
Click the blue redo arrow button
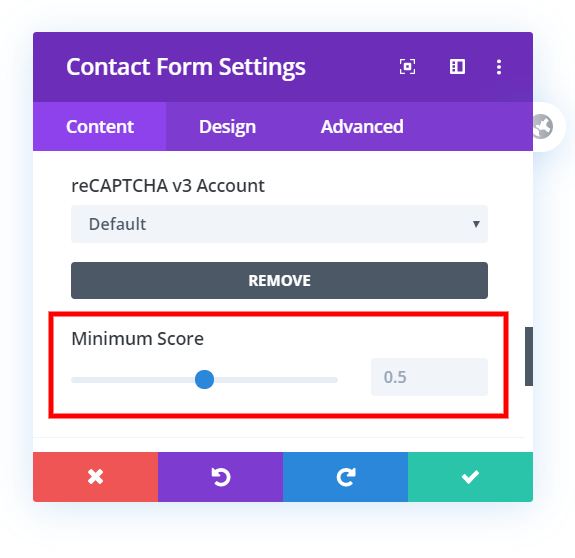tap(345, 477)
